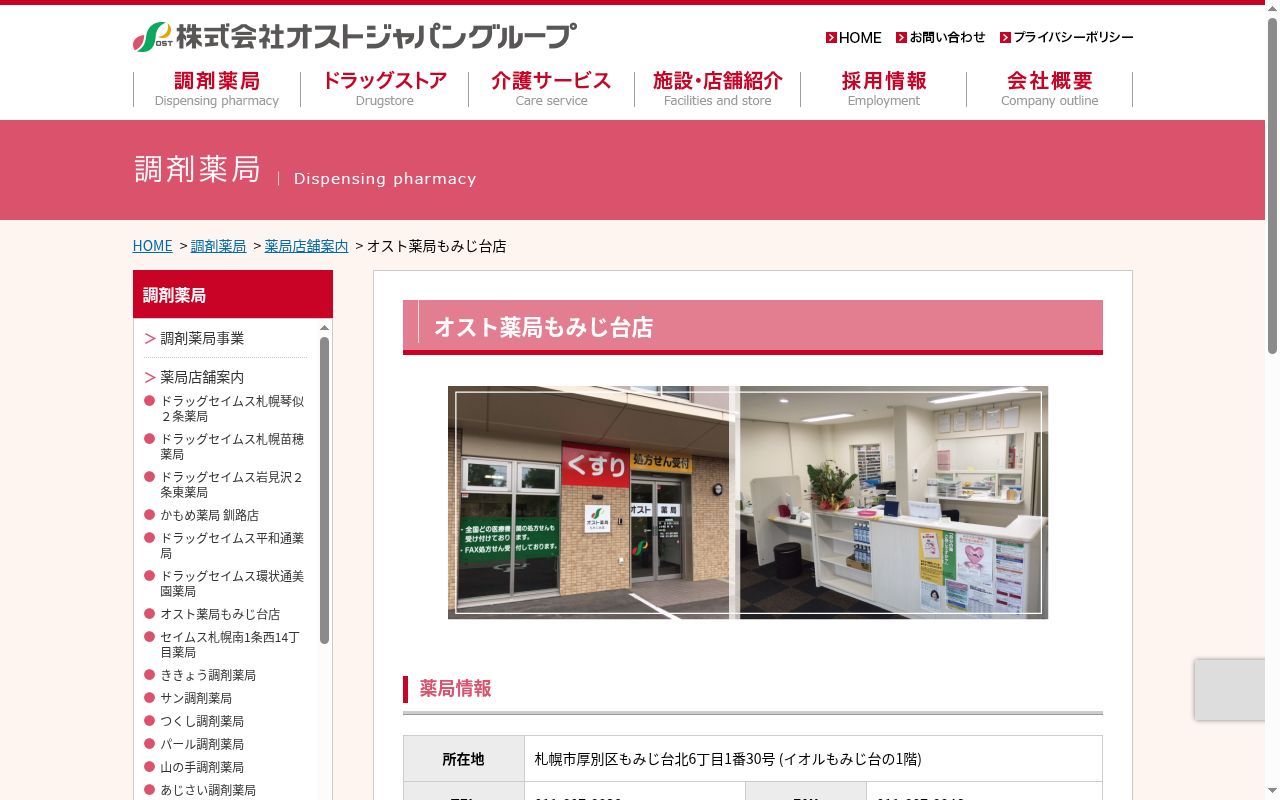Viewport: 1280px width, 800px height.
Task: Open 薬局店舗案内 in the sidebar
Action: point(202,377)
